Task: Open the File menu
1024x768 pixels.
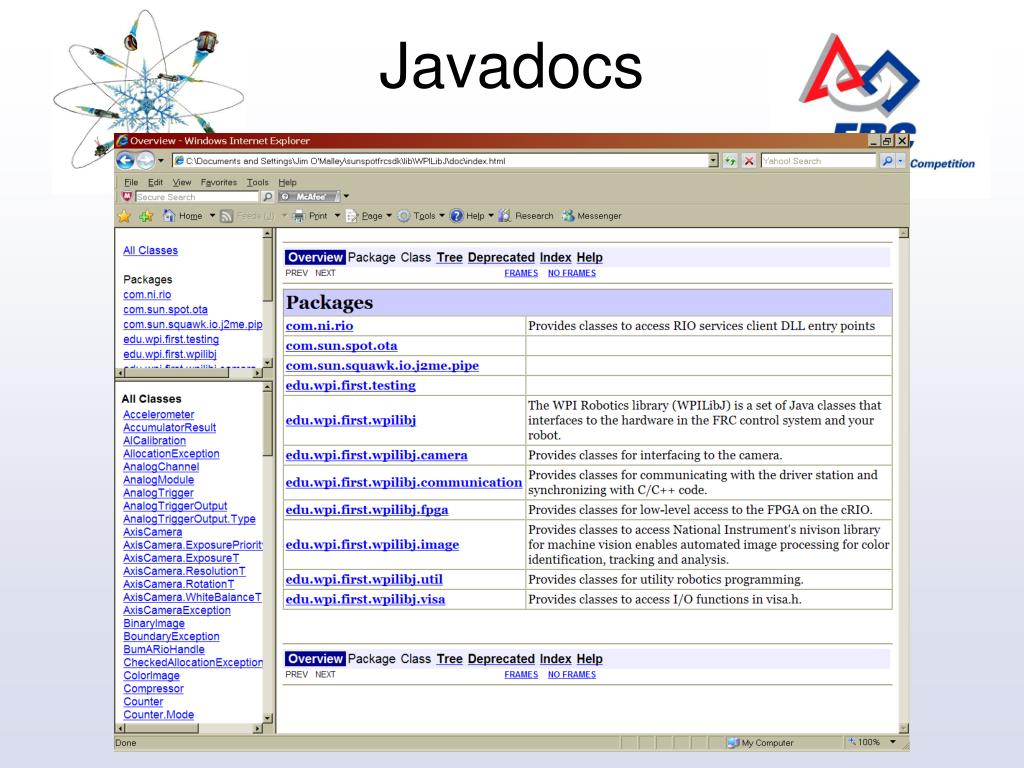Action: [131, 182]
